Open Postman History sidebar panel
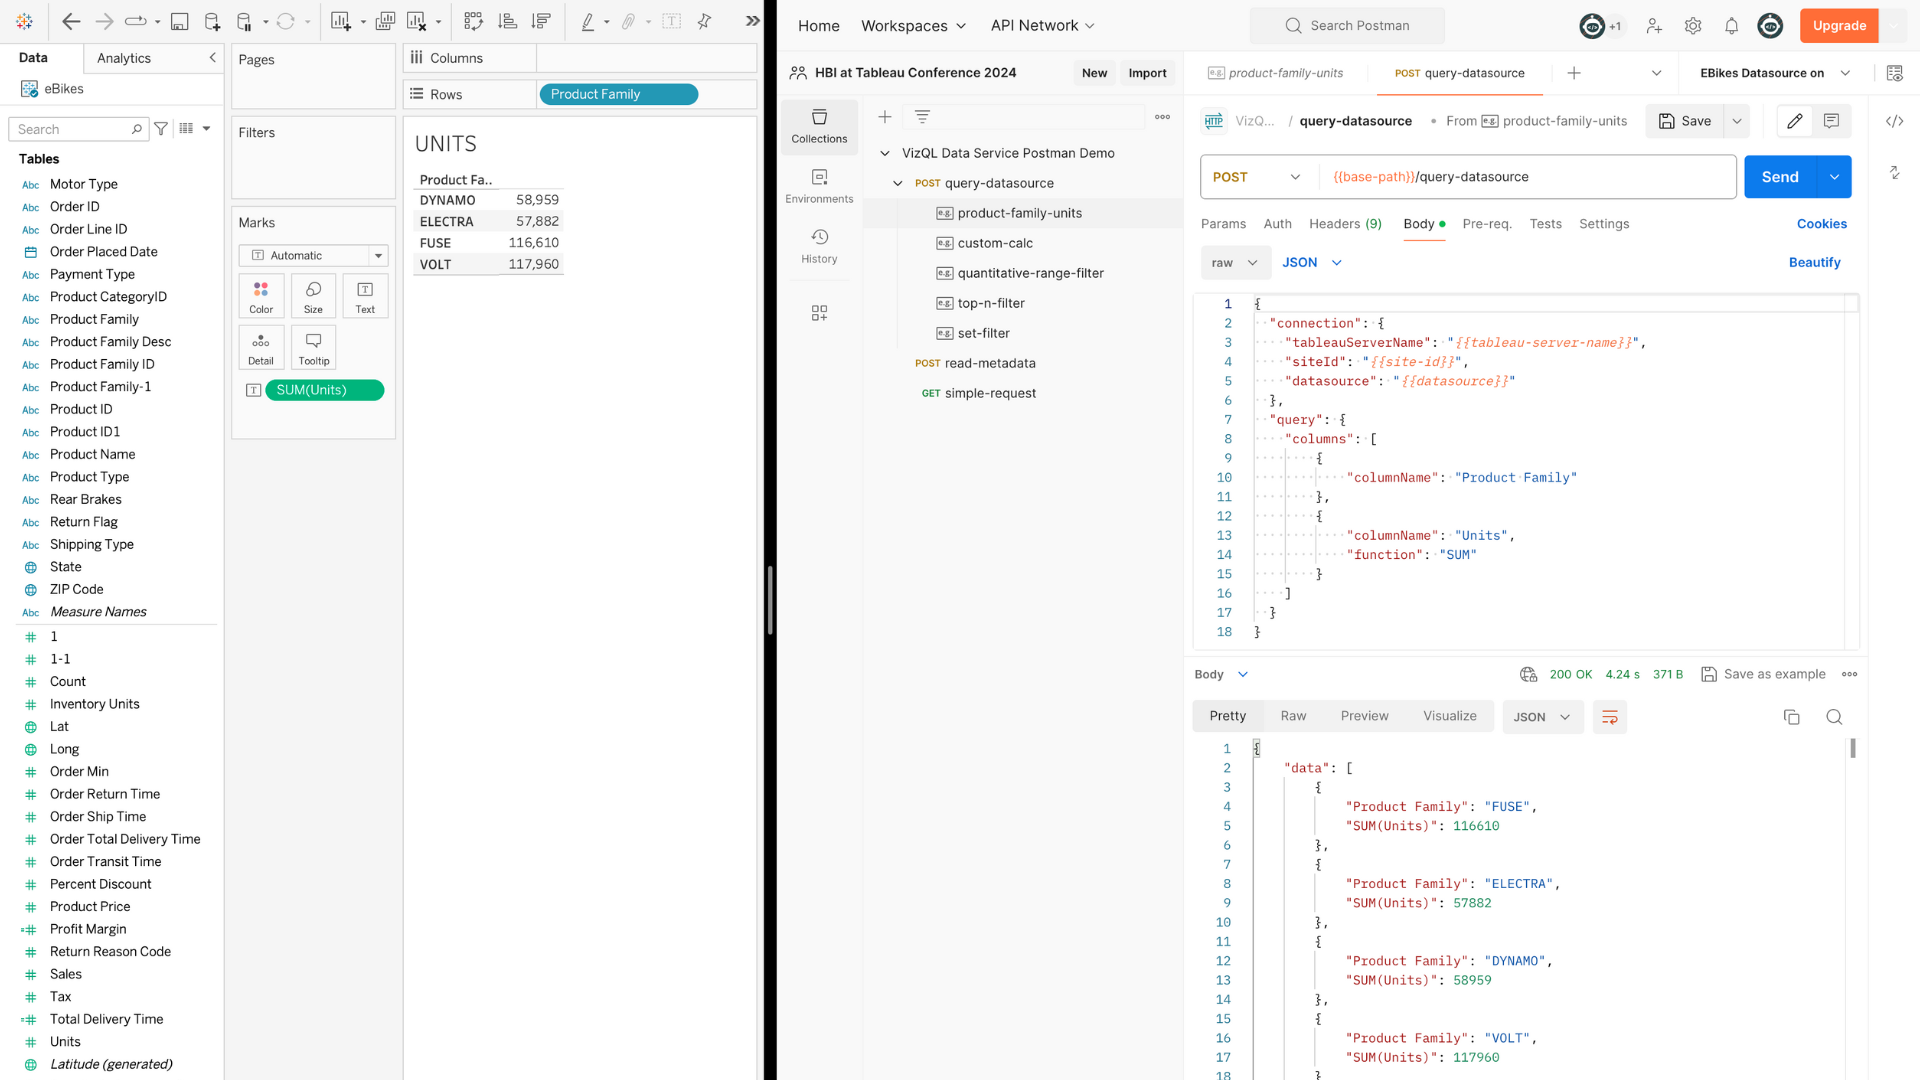Viewport: 1920px width, 1080px height. [x=819, y=245]
